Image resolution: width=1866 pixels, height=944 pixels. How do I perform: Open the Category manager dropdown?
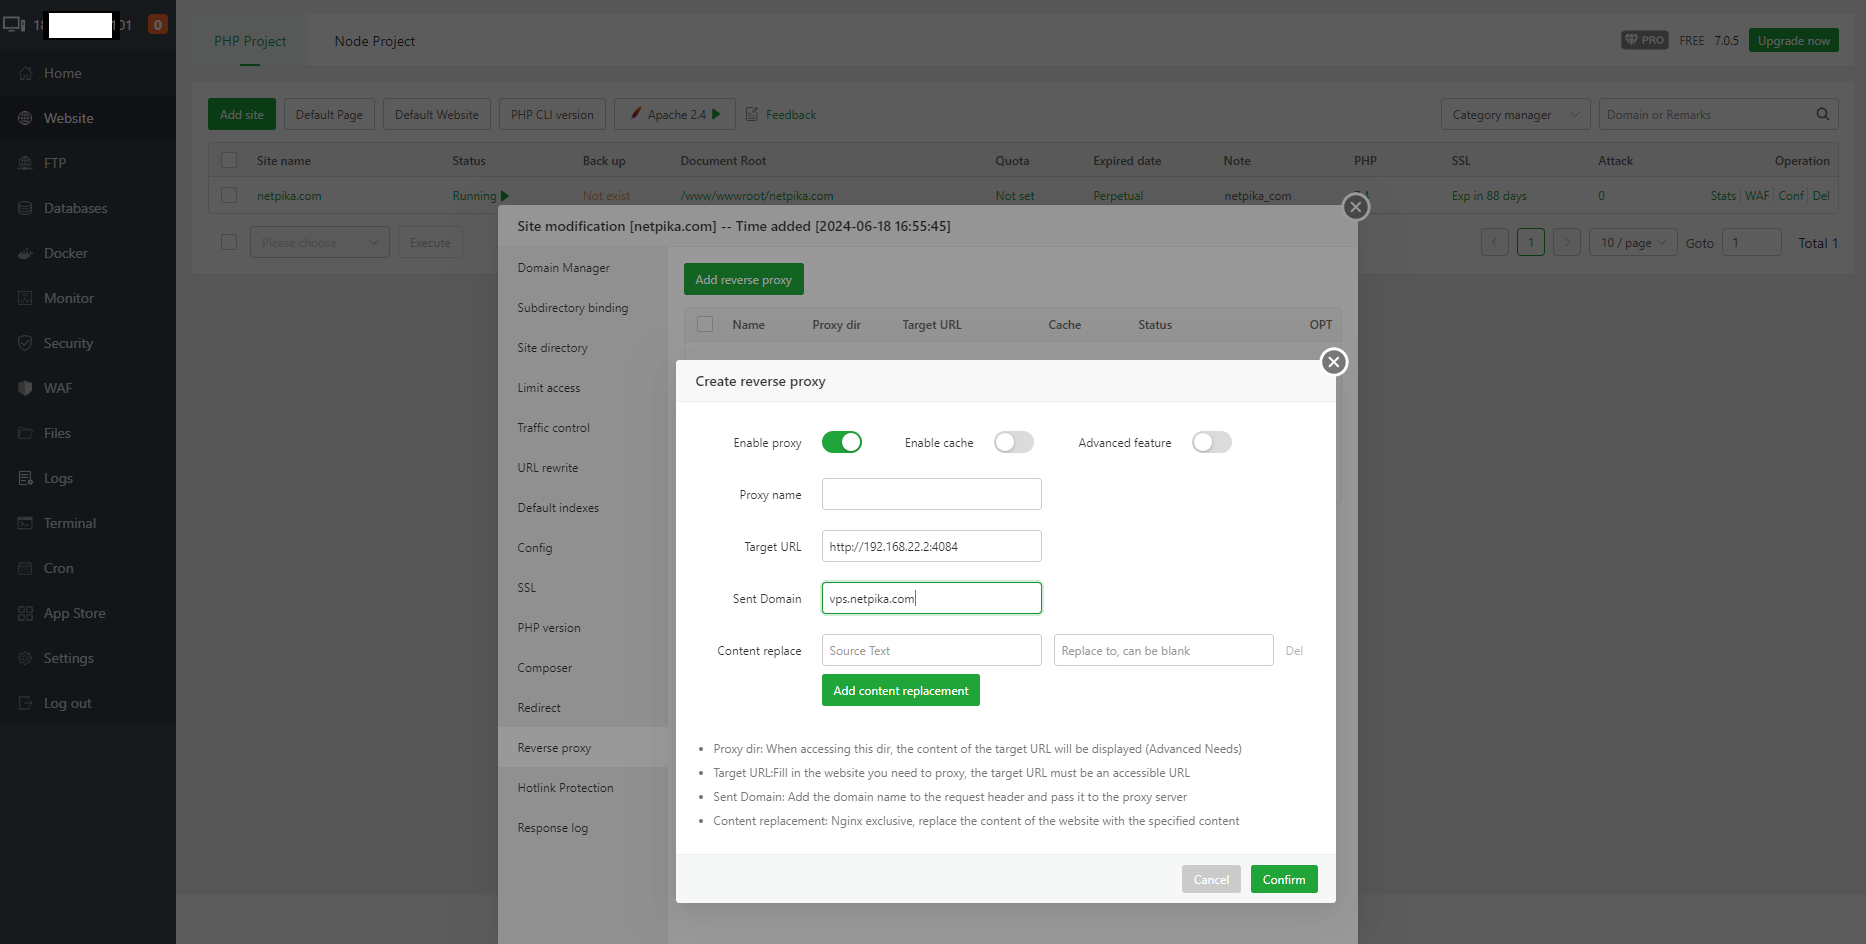[x=1514, y=114]
